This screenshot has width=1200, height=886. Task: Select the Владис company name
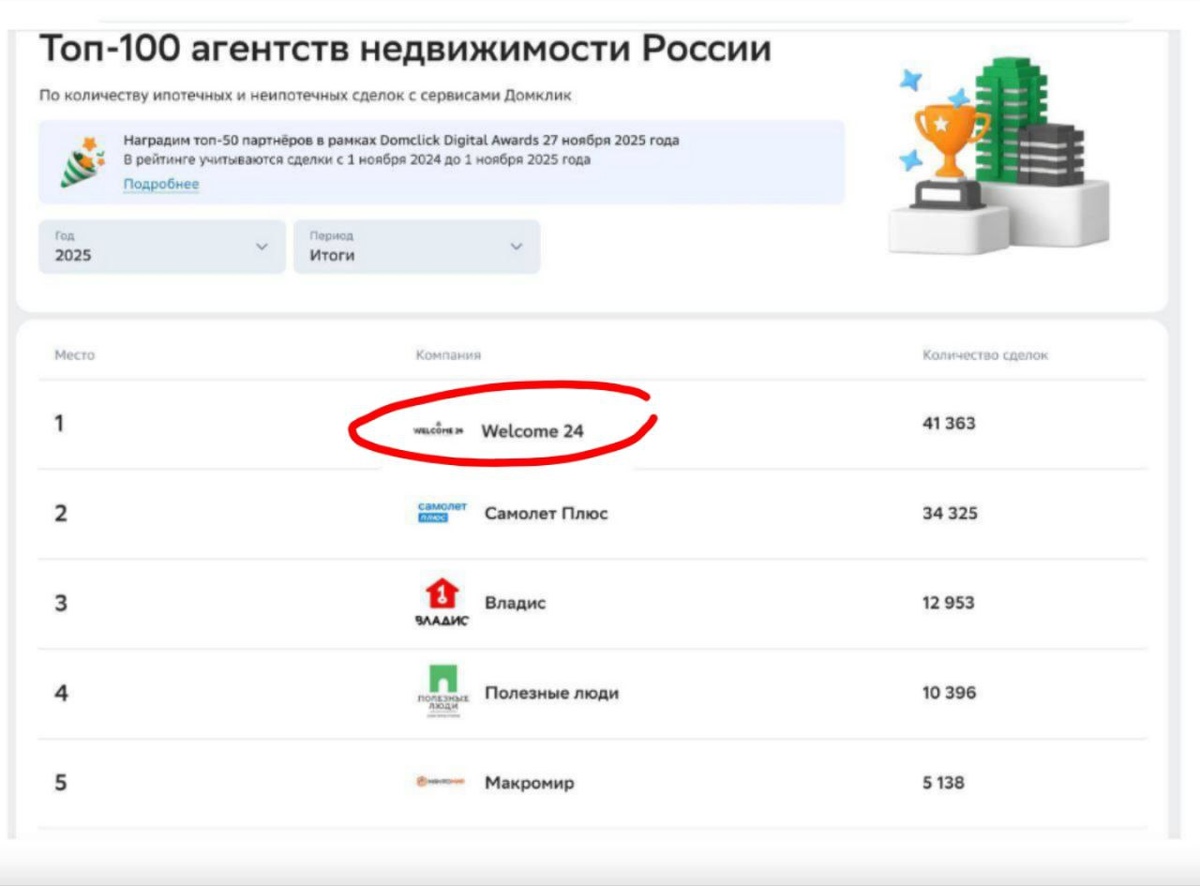(515, 603)
